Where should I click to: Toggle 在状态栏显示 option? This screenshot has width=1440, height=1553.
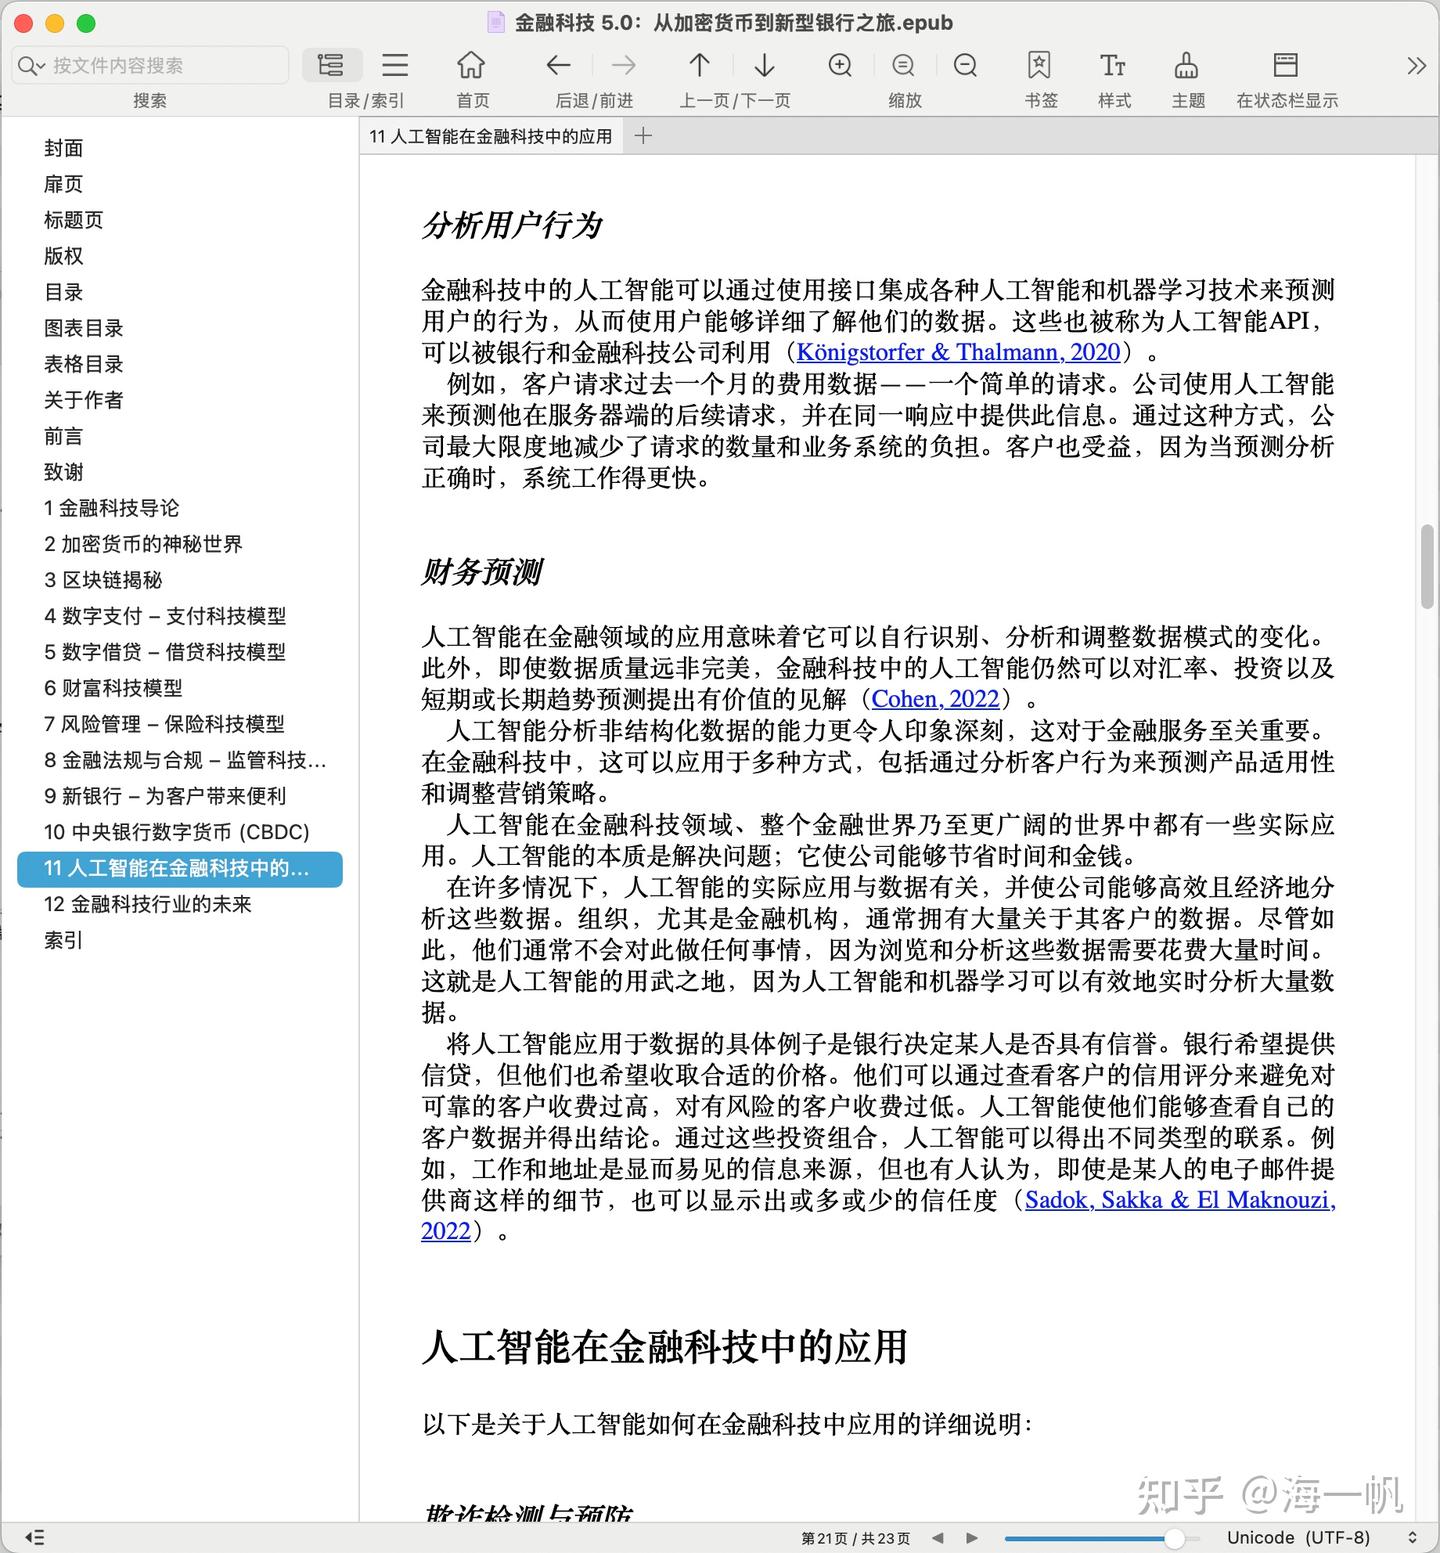click(1285, 64)
